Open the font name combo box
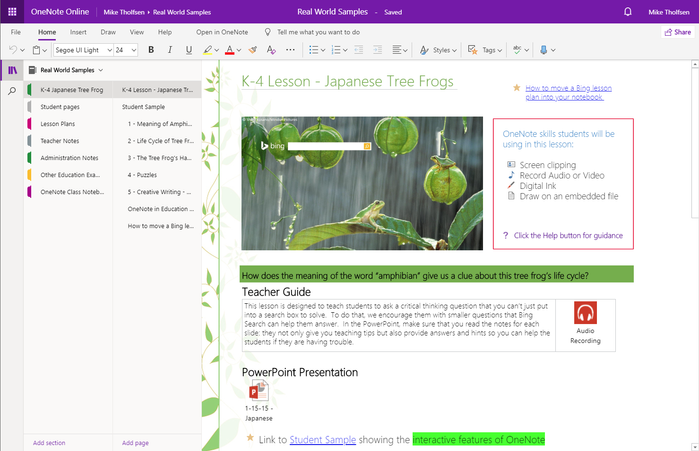Image resolution: width=699 pixels, height=451 pixels. [x=83, y=50]
